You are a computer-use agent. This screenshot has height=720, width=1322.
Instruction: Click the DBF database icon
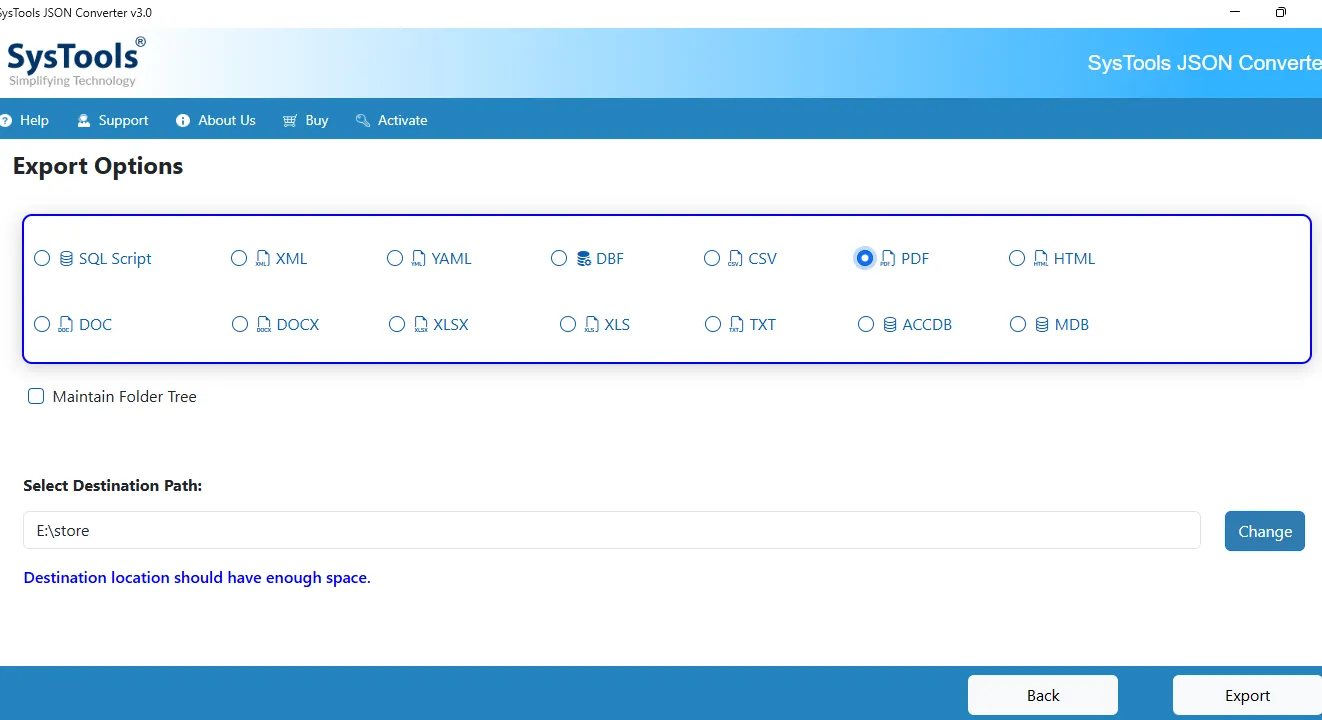click(584, 259)
